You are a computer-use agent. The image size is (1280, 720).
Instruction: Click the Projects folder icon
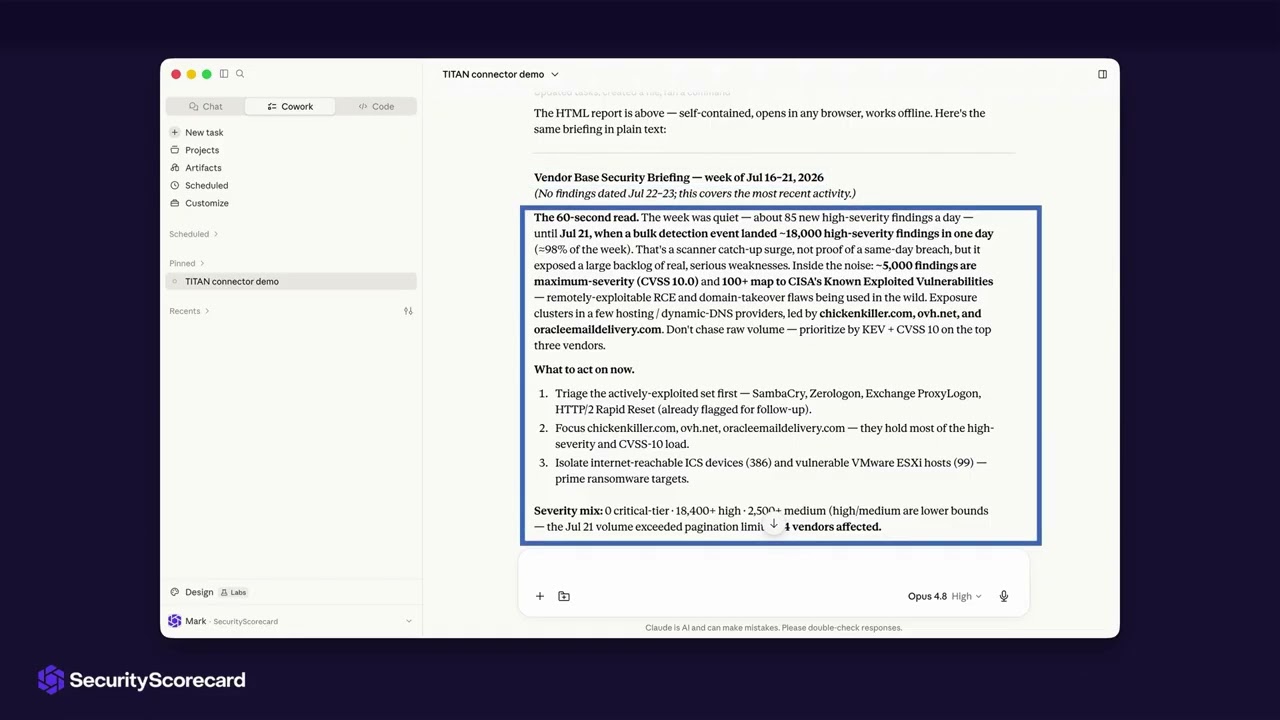click(x=175, y=150)
